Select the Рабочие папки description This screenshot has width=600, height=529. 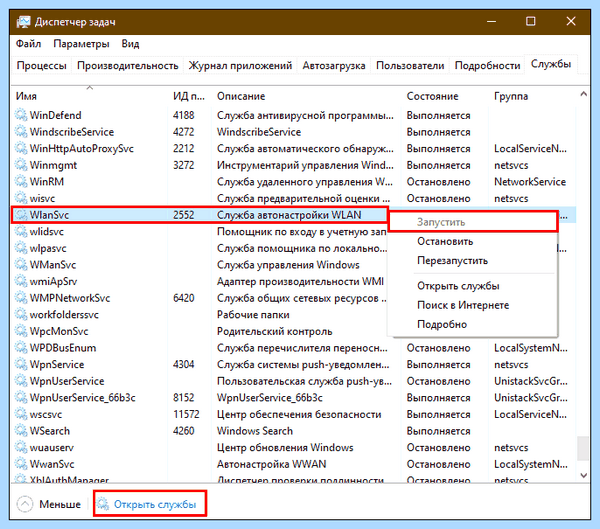(253, 314)
